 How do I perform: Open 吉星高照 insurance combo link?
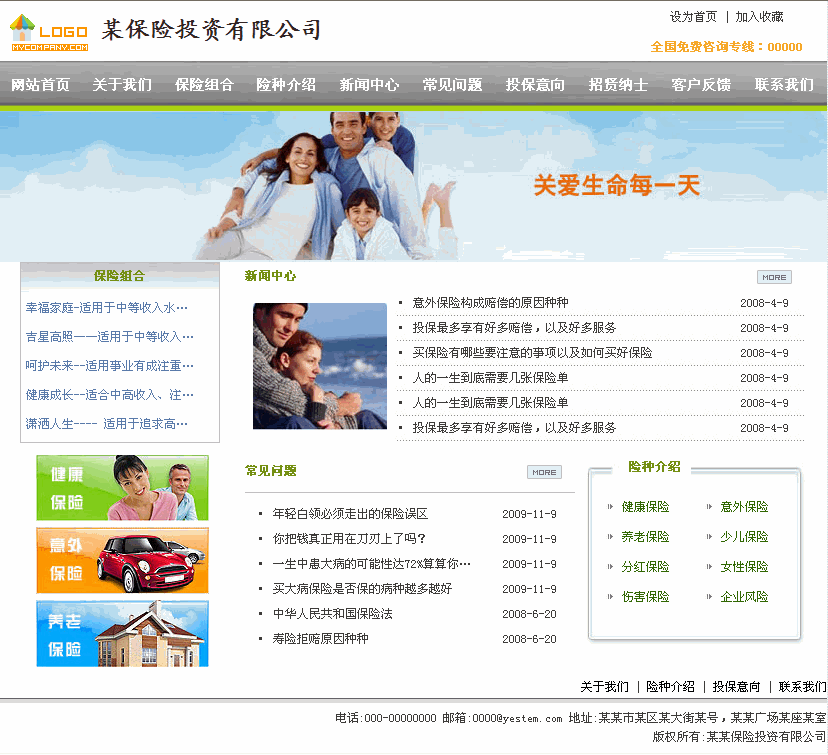tap(109, 337)
